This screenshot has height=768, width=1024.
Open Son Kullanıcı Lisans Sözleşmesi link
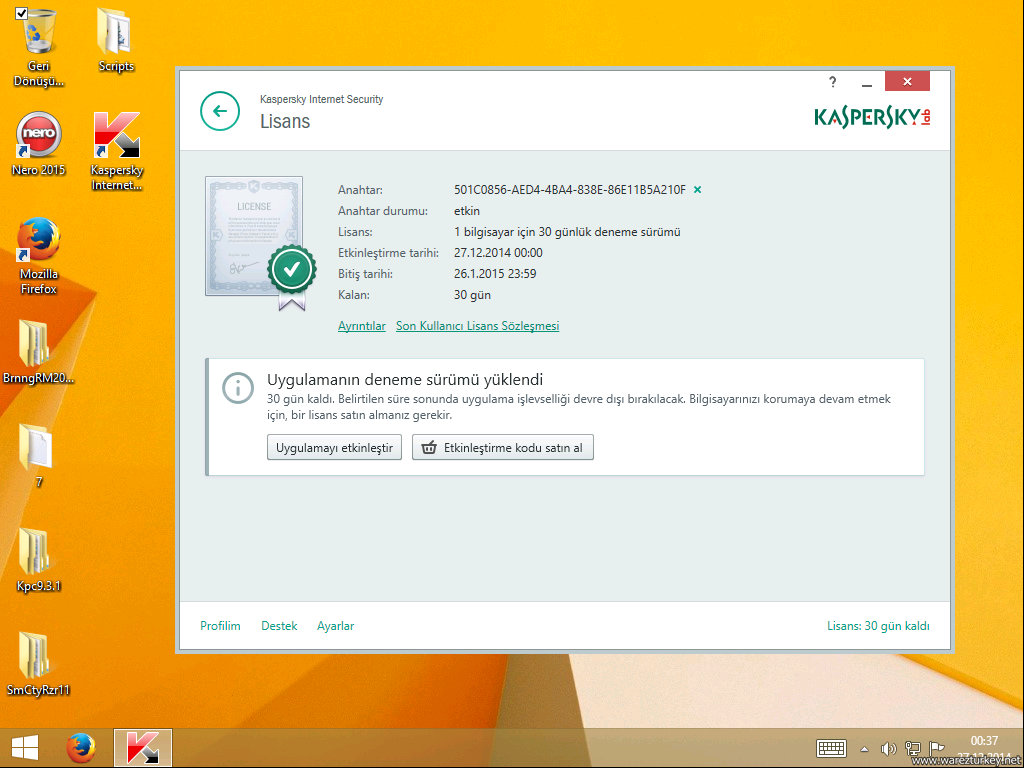[x=477, y=326]
